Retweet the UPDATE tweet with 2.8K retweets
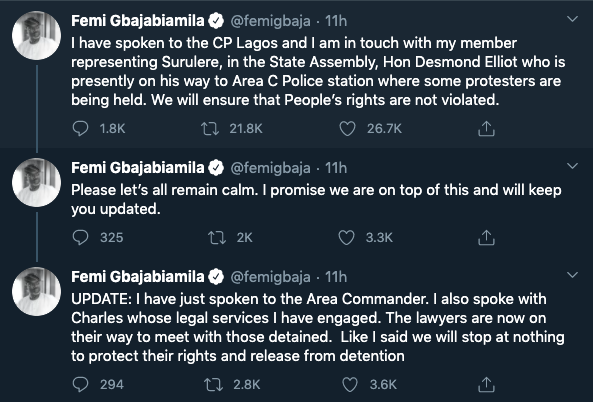 (x=214, y=385)
